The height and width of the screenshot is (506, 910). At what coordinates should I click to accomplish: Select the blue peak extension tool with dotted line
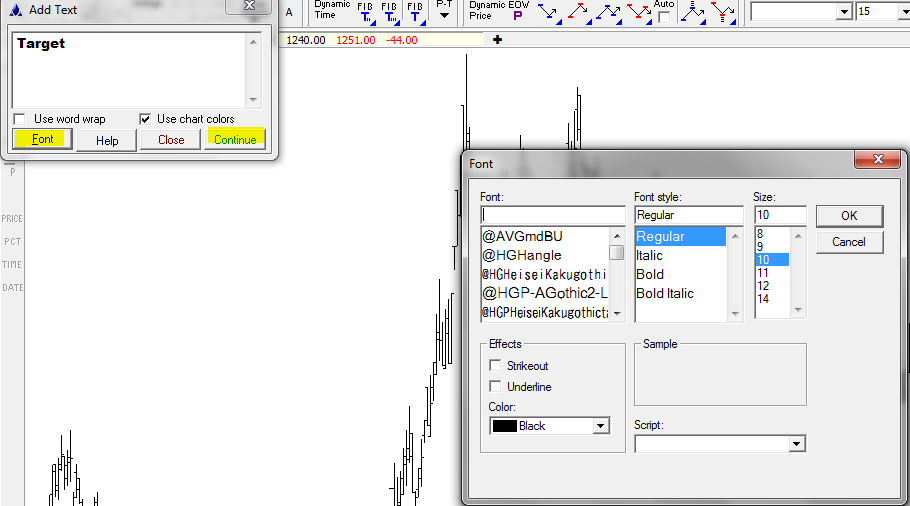click(693, 13)
